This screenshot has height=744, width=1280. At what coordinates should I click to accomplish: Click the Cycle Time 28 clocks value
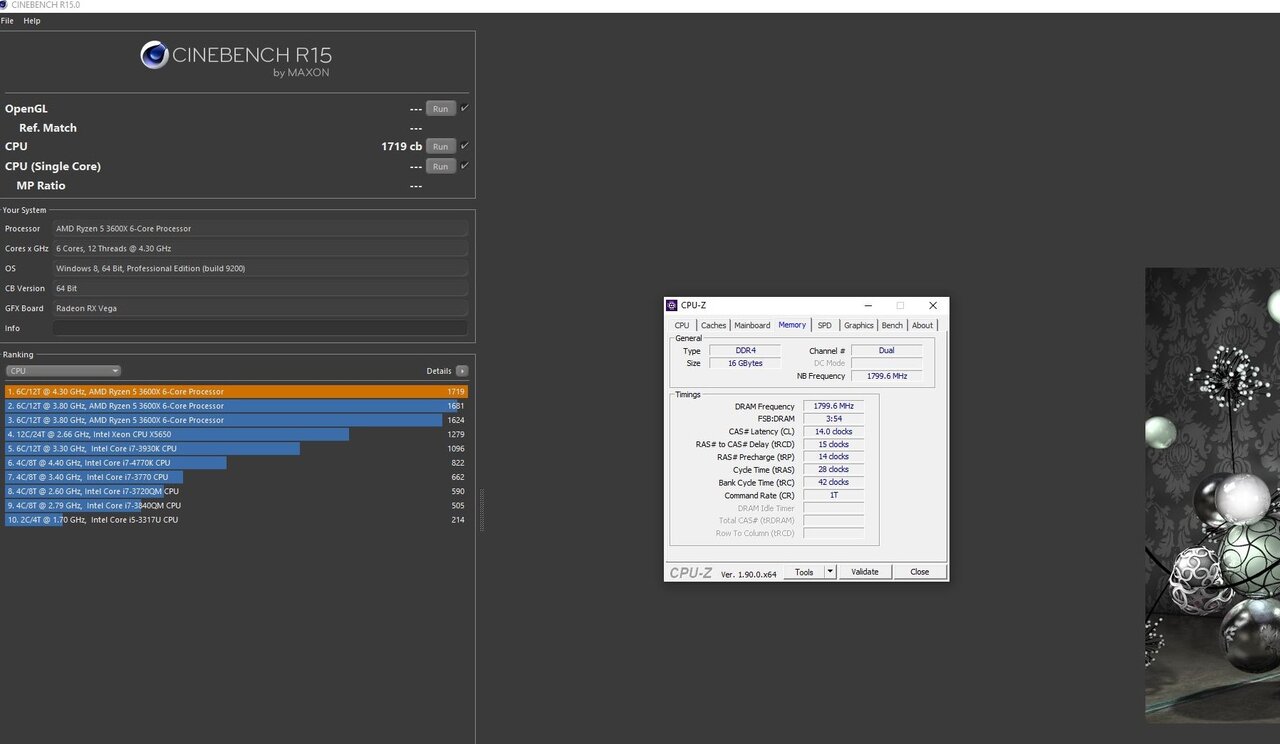[833, 469]
